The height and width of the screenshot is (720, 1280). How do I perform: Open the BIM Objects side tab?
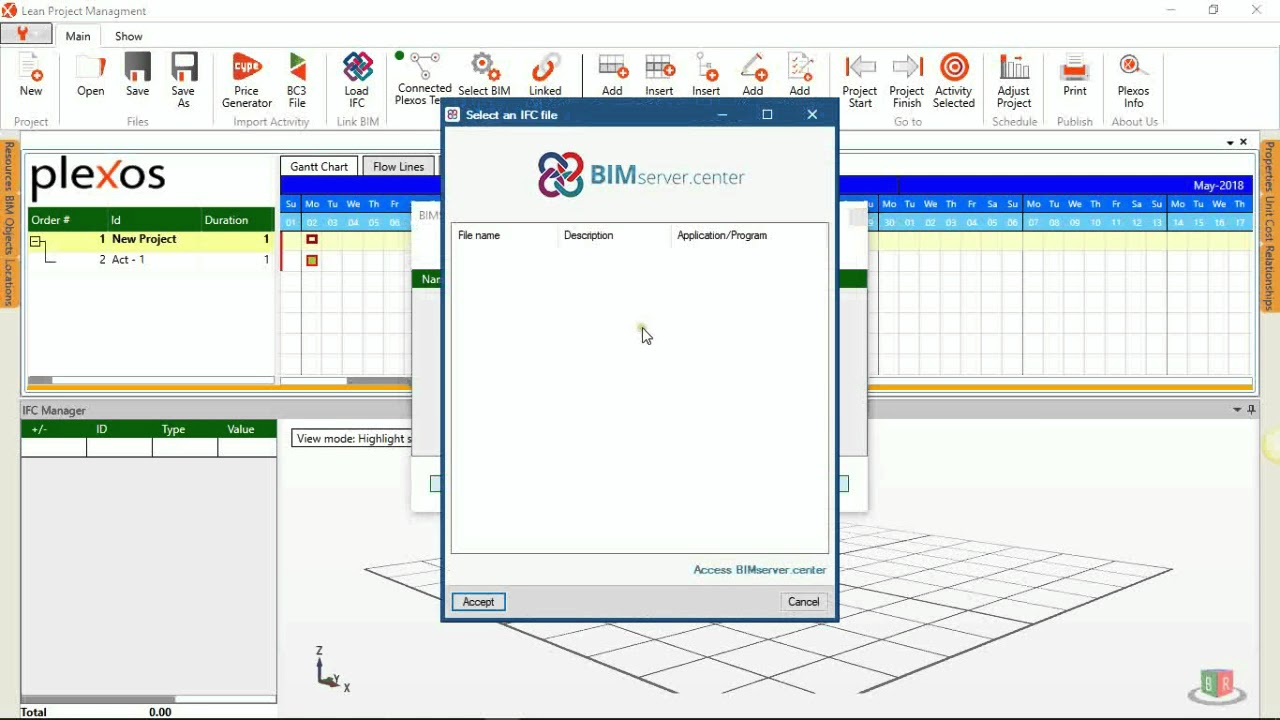(x=8, y=226)
